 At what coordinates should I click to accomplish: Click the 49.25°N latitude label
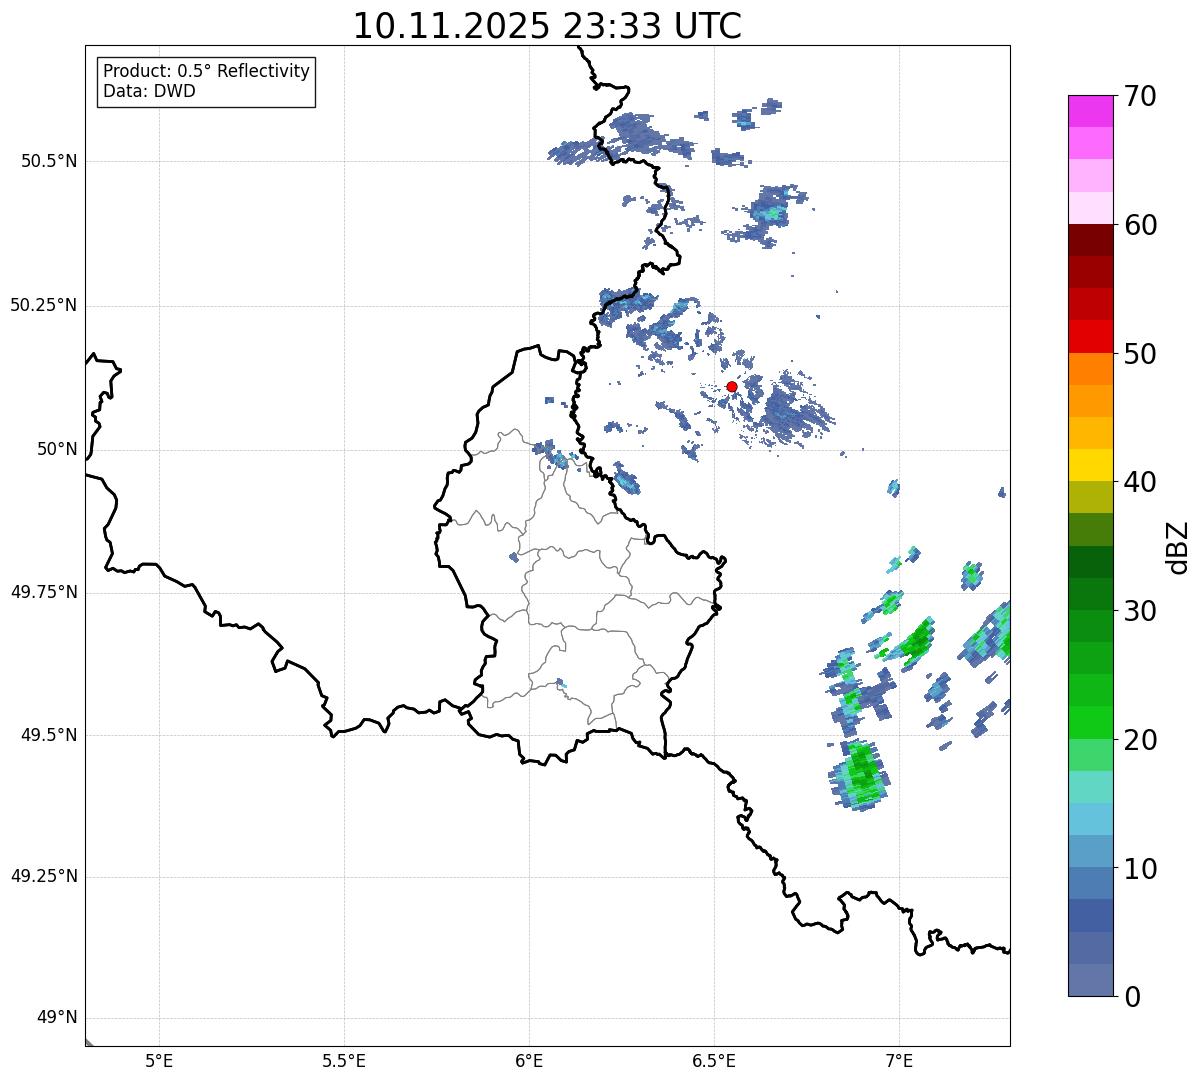coord(44,876)
